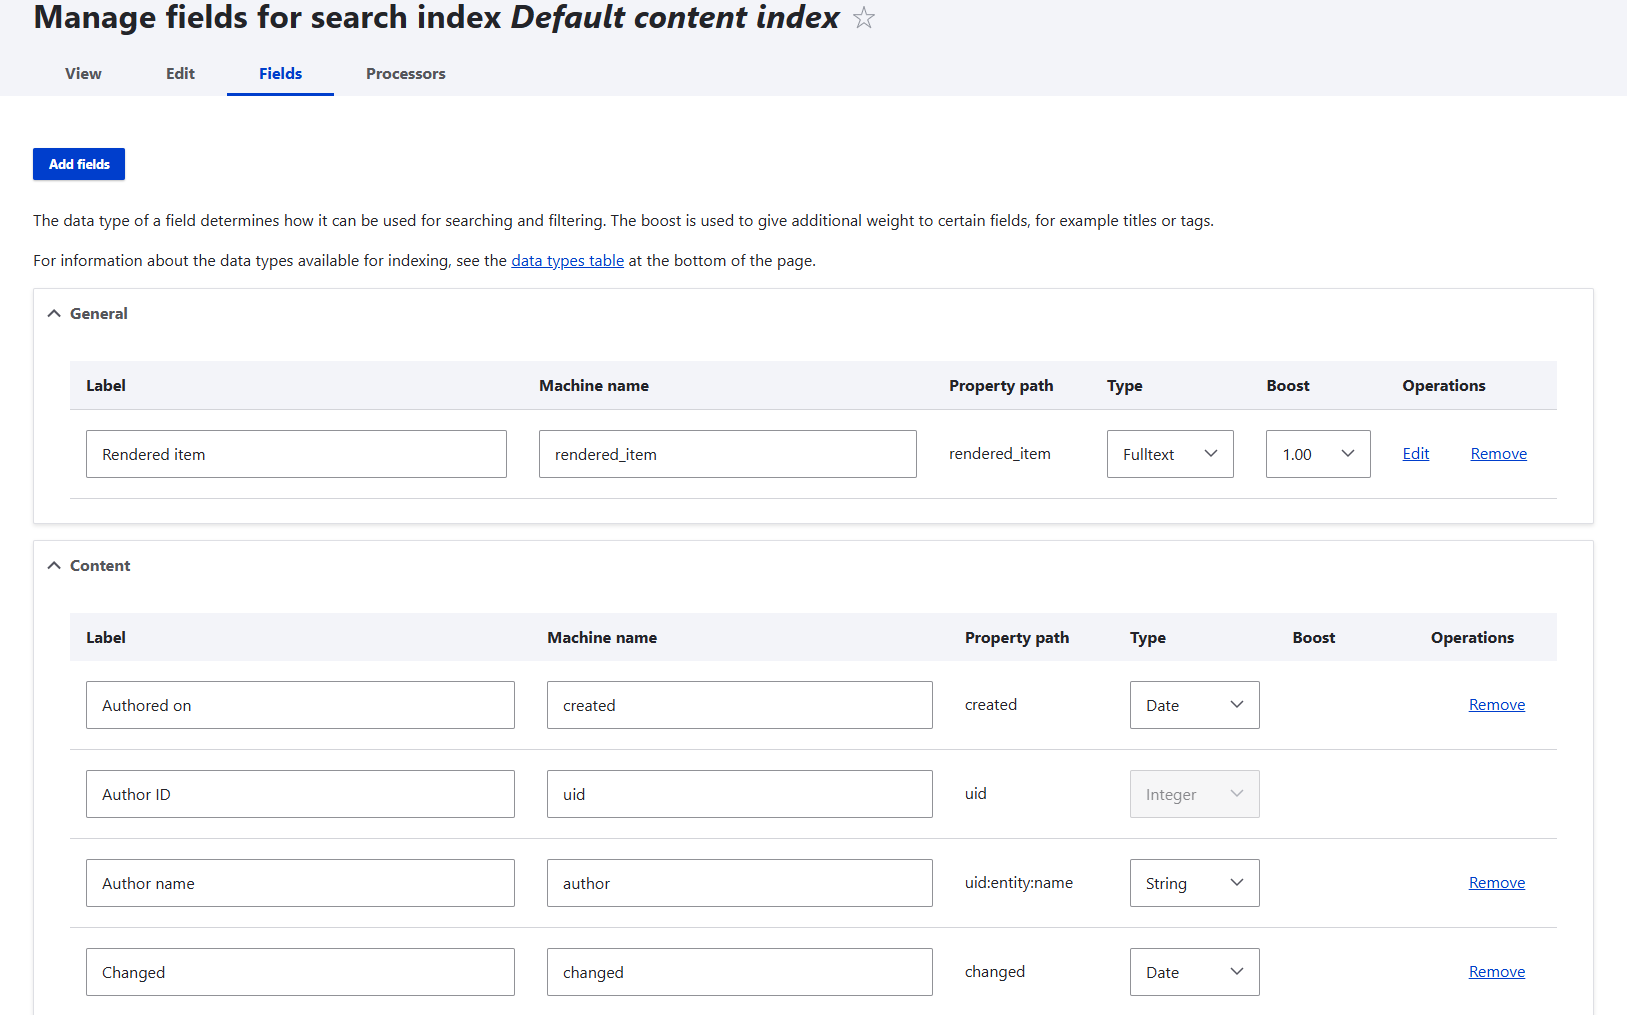Remove the Rendered item field
1627x1015 pixels.
pyautogui.click(x=1498, y=453)
